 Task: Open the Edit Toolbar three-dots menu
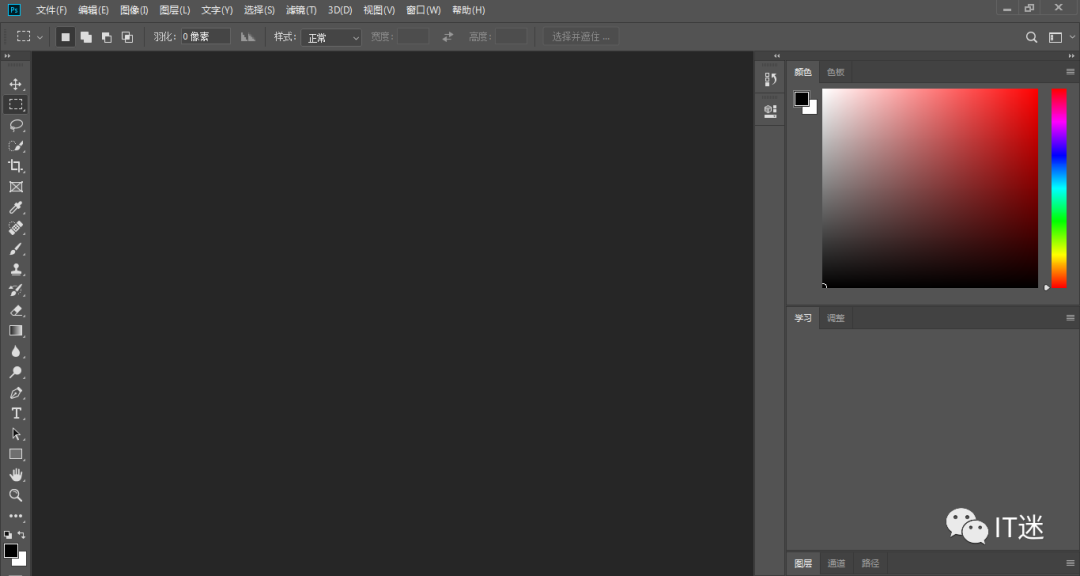pos(15,515)
